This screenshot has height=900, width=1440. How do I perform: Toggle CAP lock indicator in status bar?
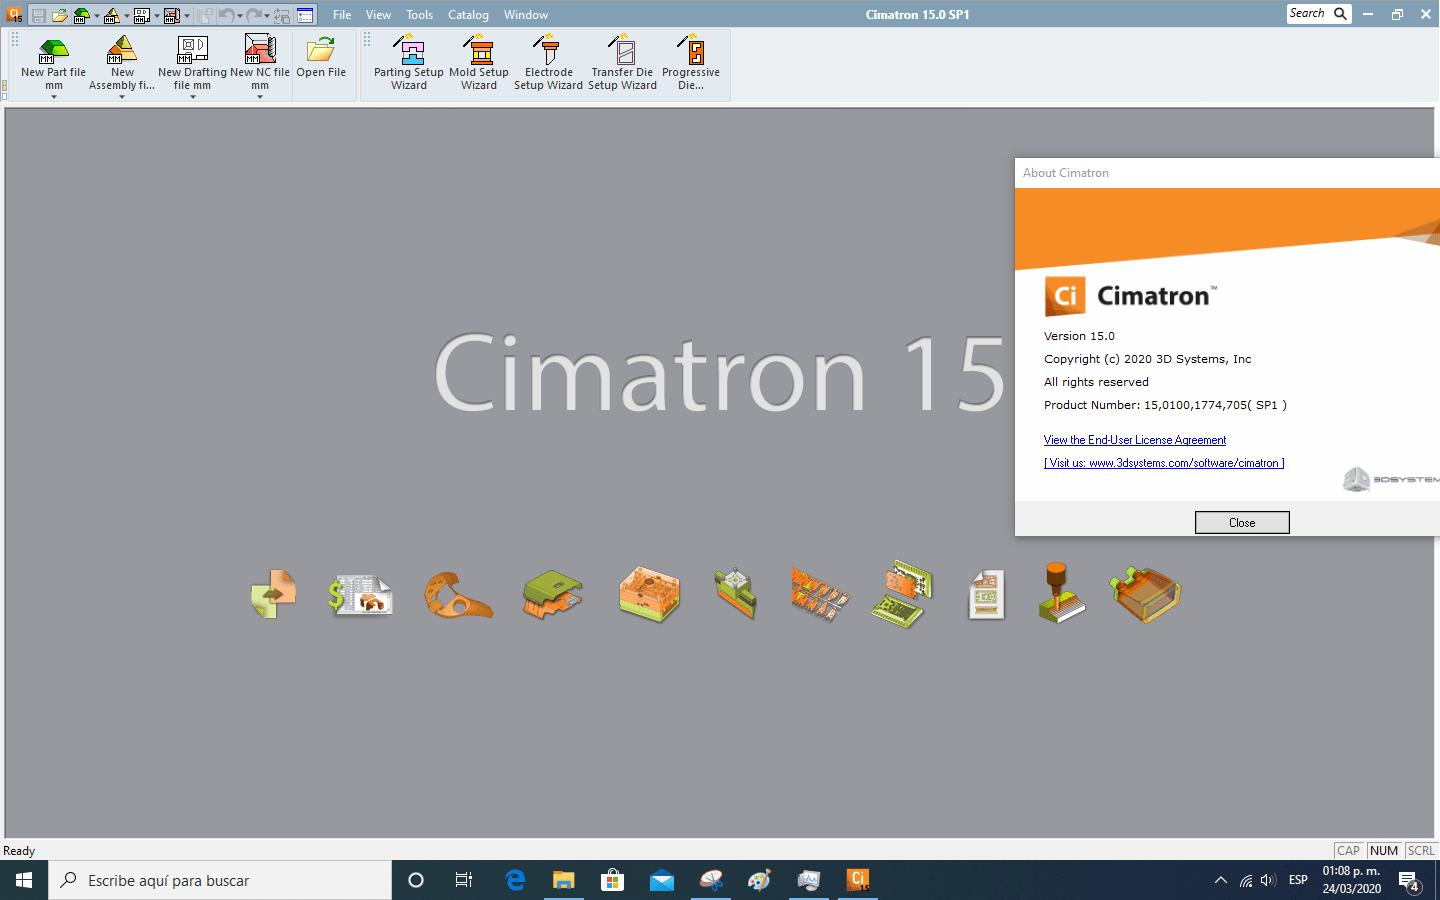(x=1348, y=850)
